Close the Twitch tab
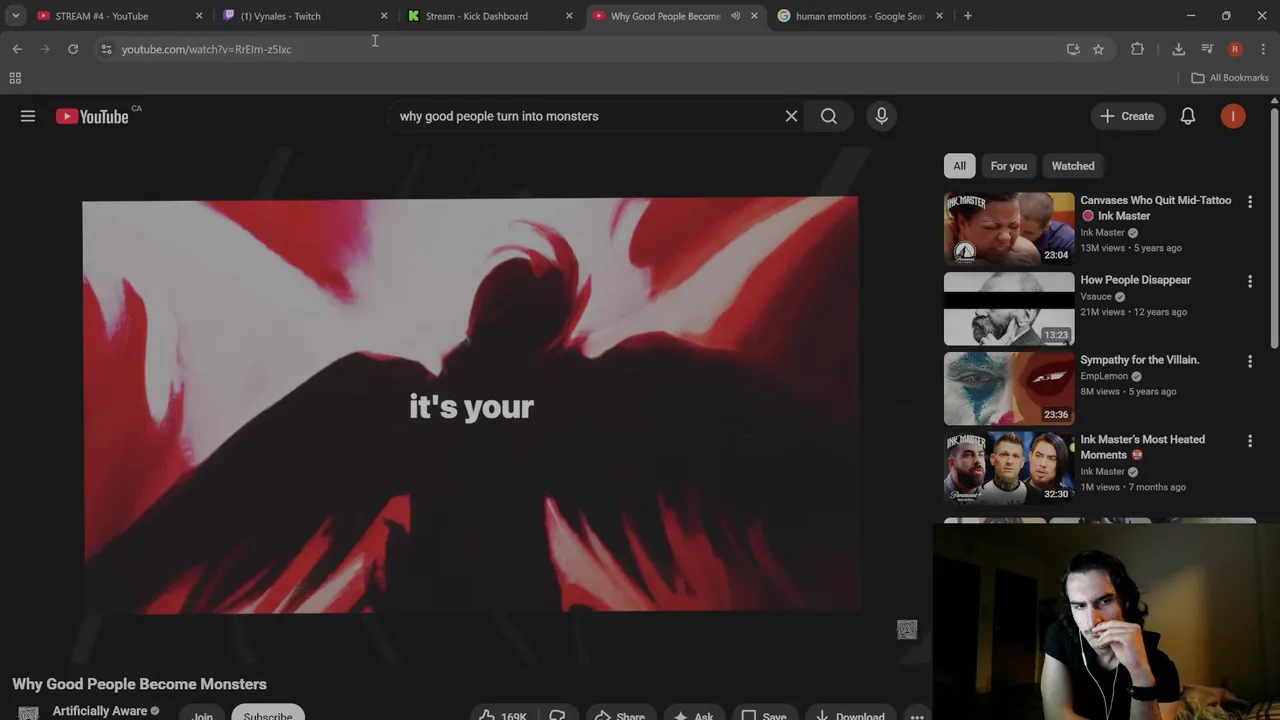 pos(384,16)
